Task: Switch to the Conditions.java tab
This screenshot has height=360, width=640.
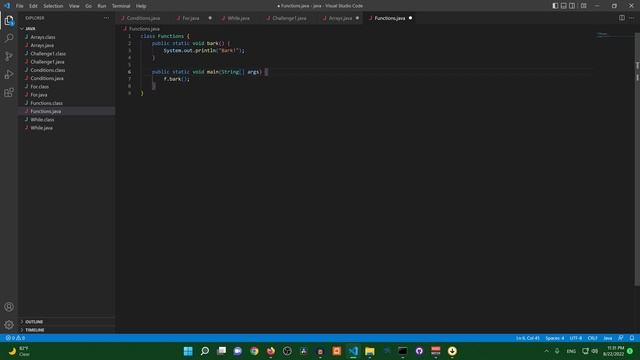Action: pos(143,18)
